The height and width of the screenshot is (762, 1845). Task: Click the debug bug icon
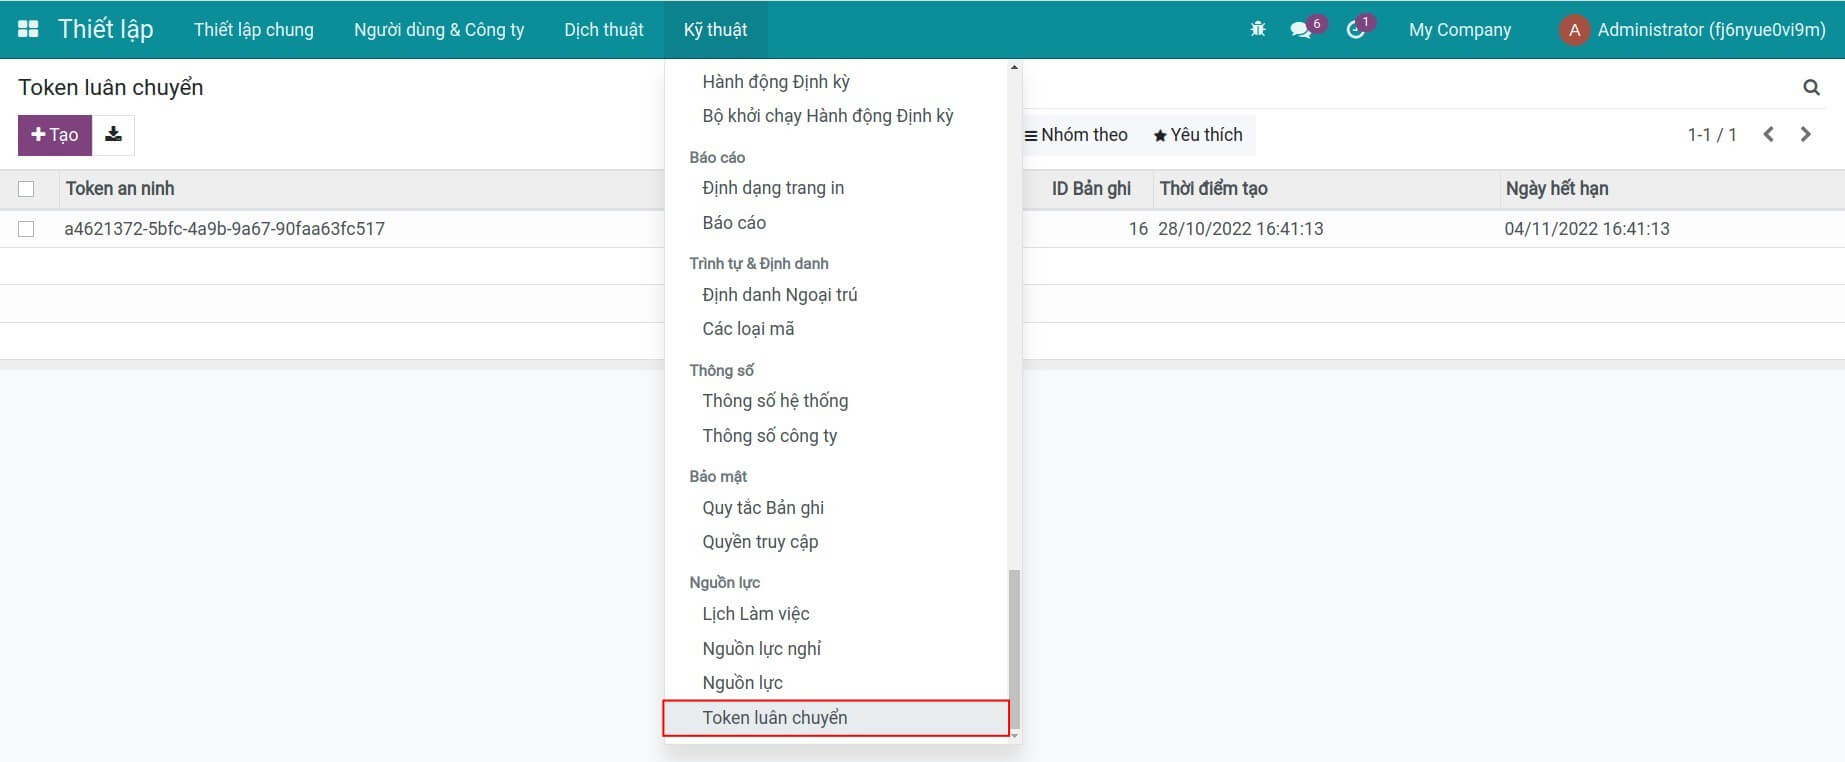(x=1258, y=30)
